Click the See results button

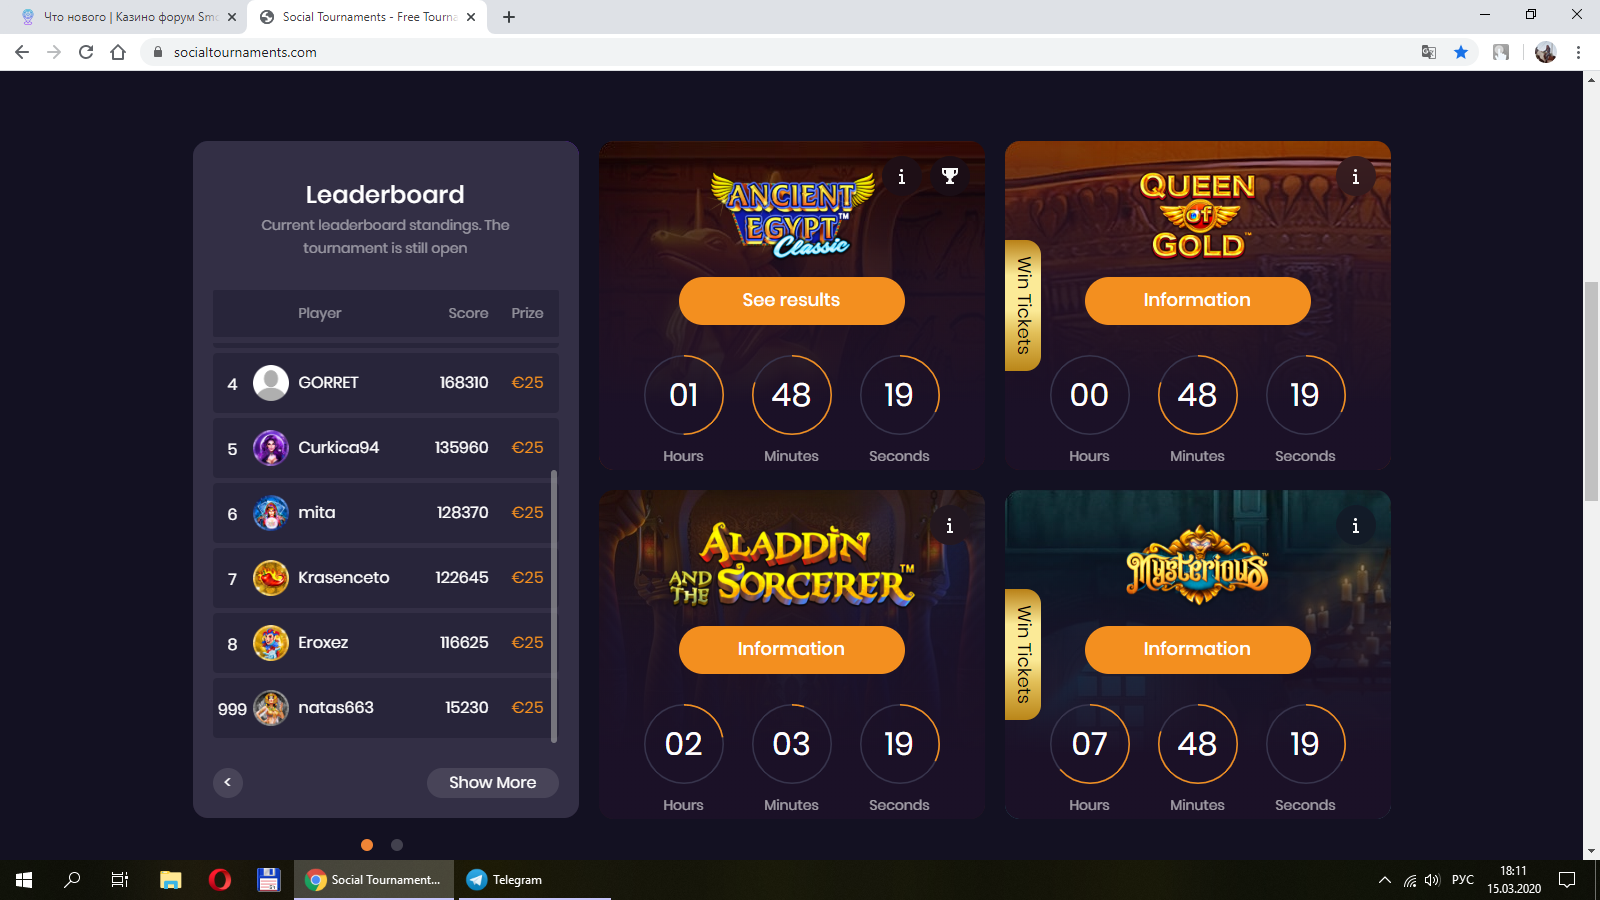click(x=791, y=300)
